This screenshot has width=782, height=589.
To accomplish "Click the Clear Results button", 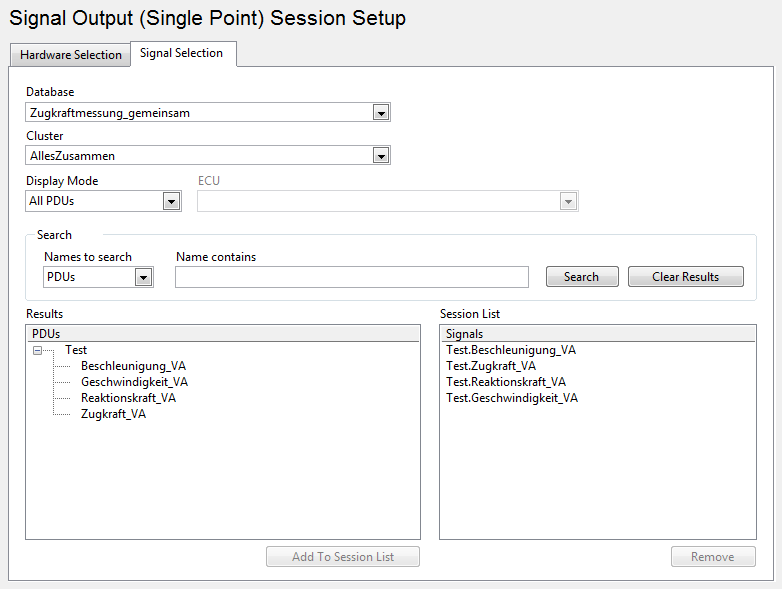I will [685, 277].
